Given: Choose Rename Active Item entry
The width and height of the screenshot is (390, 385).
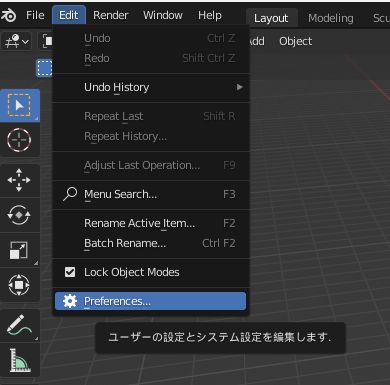Looking at the screenshot, I should (151, 223).
